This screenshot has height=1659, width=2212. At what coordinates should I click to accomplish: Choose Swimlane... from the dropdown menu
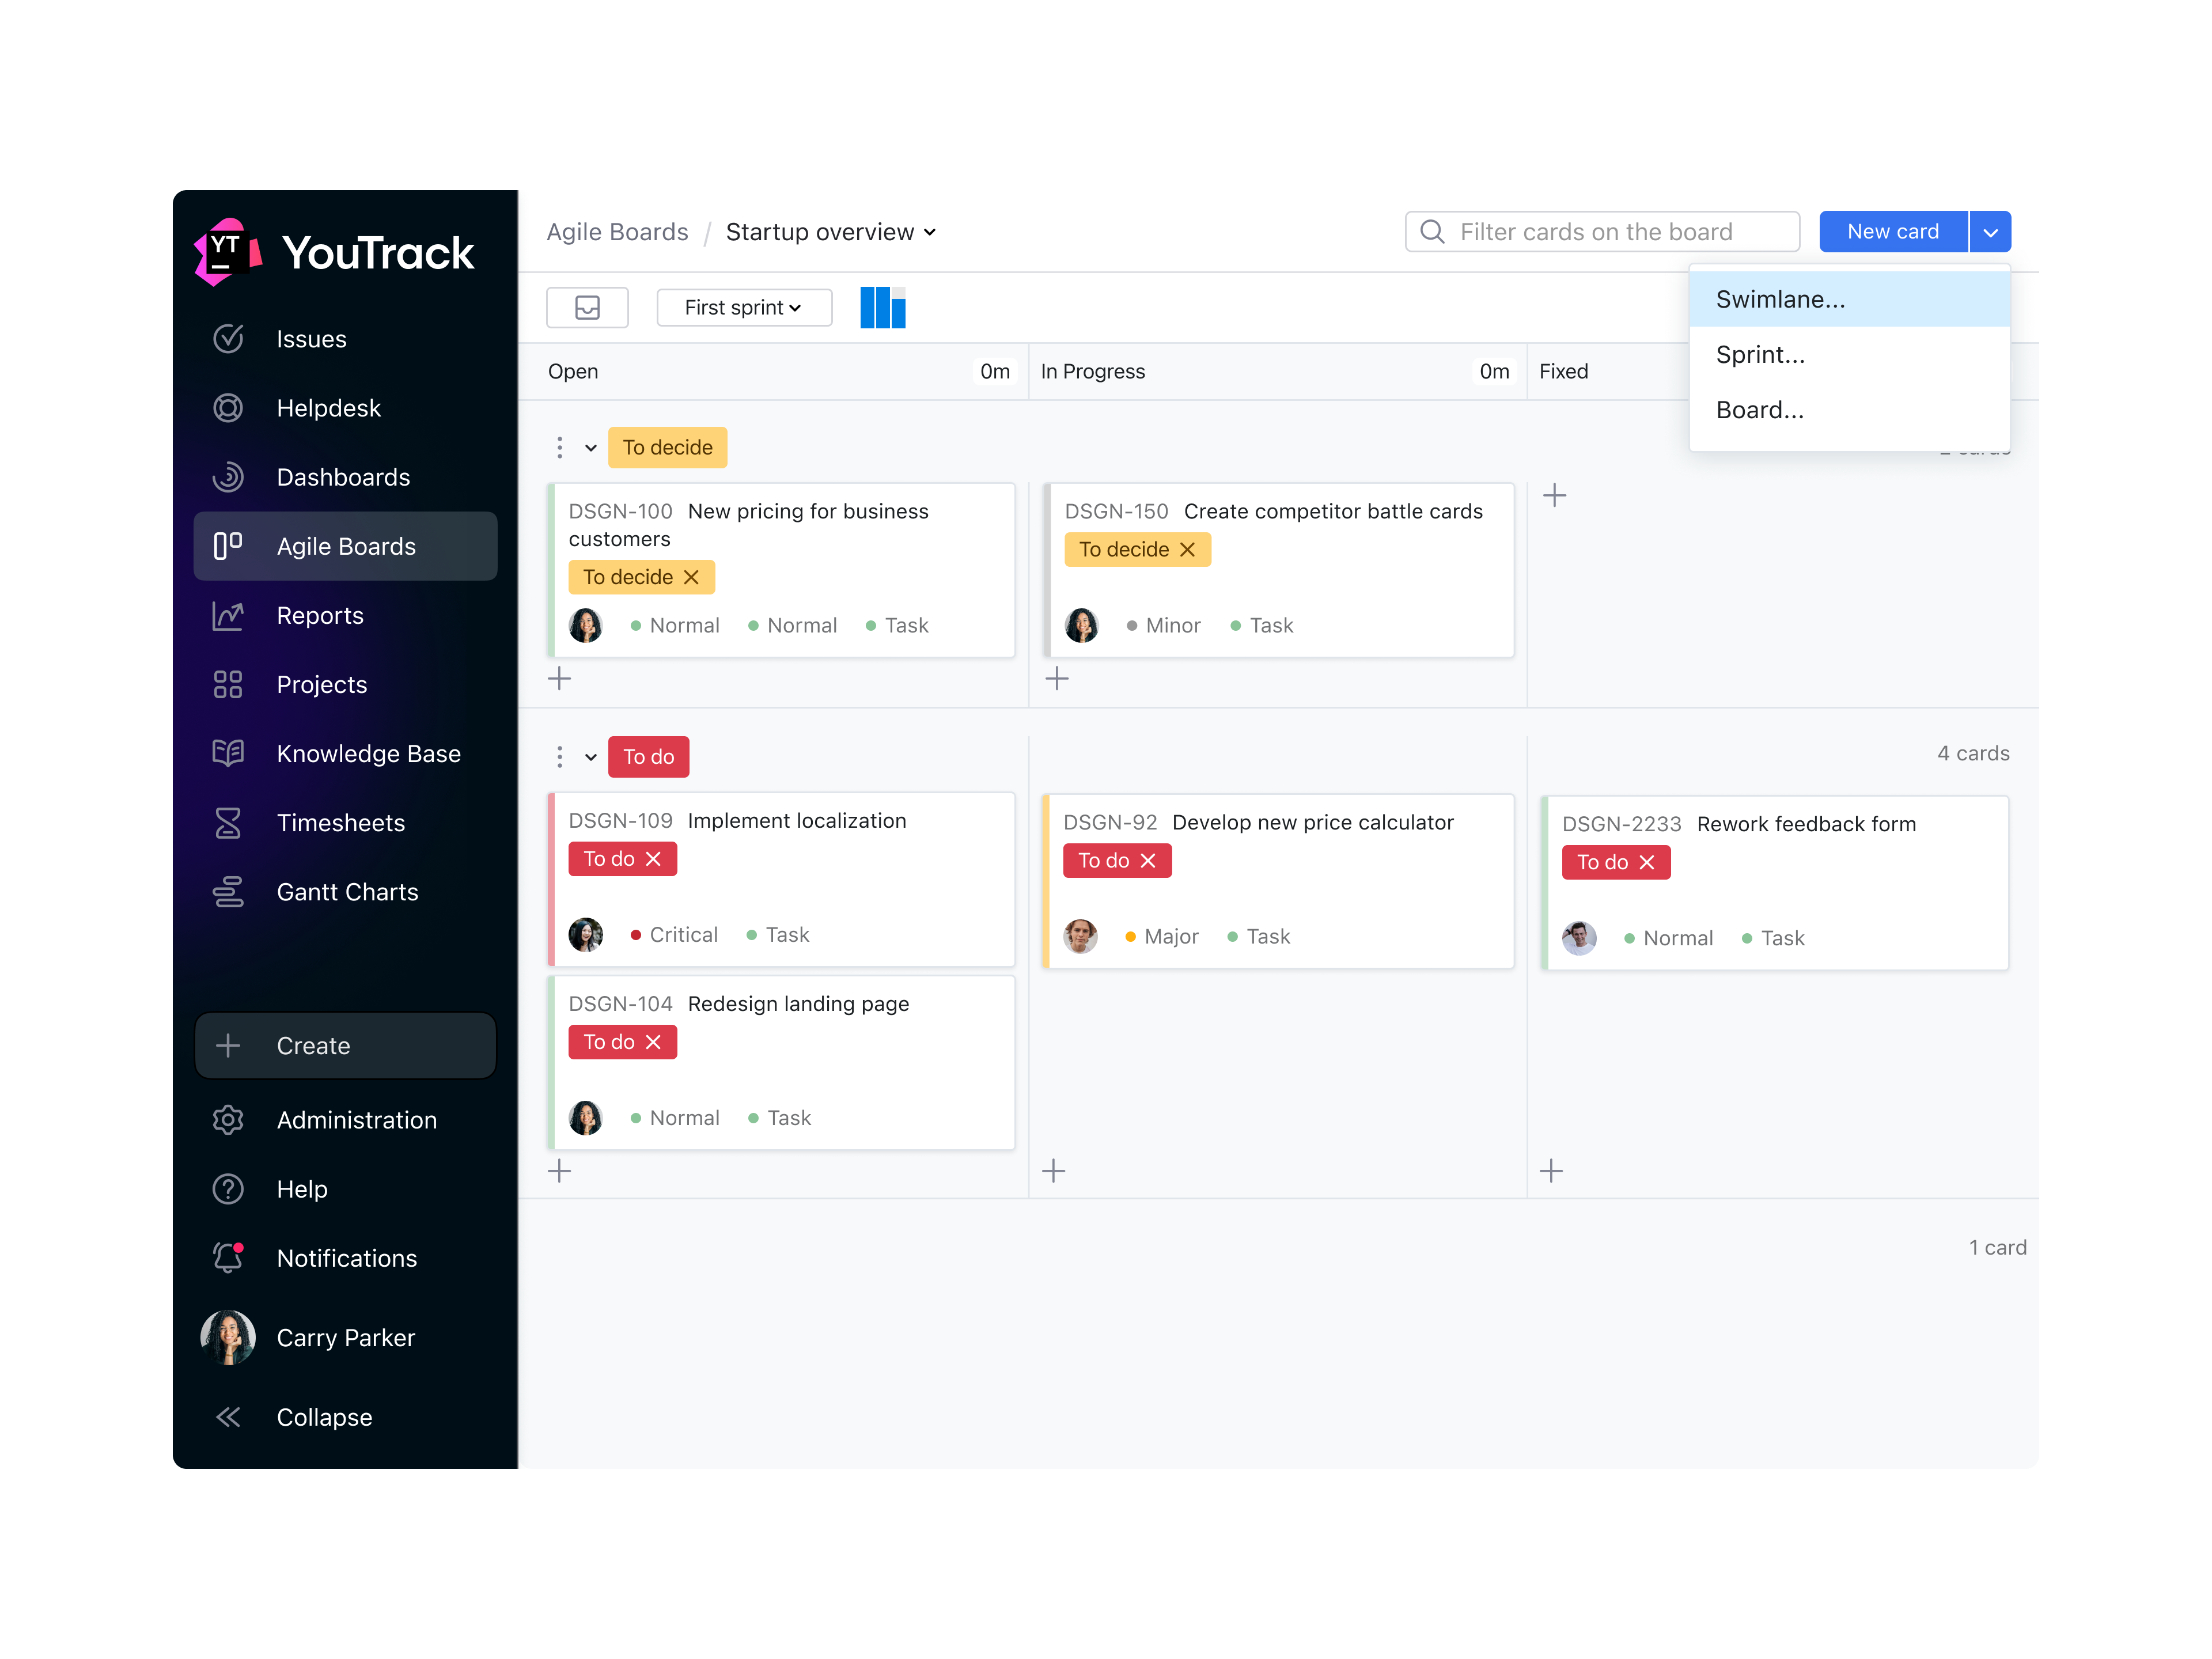pos(1780,299)
